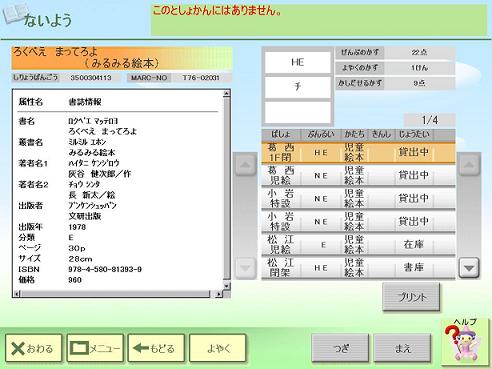The width and height of the screenshot is (492, 369).
Task: Click the horizontal scrollbar's left arrow
Action: point(17,294)
